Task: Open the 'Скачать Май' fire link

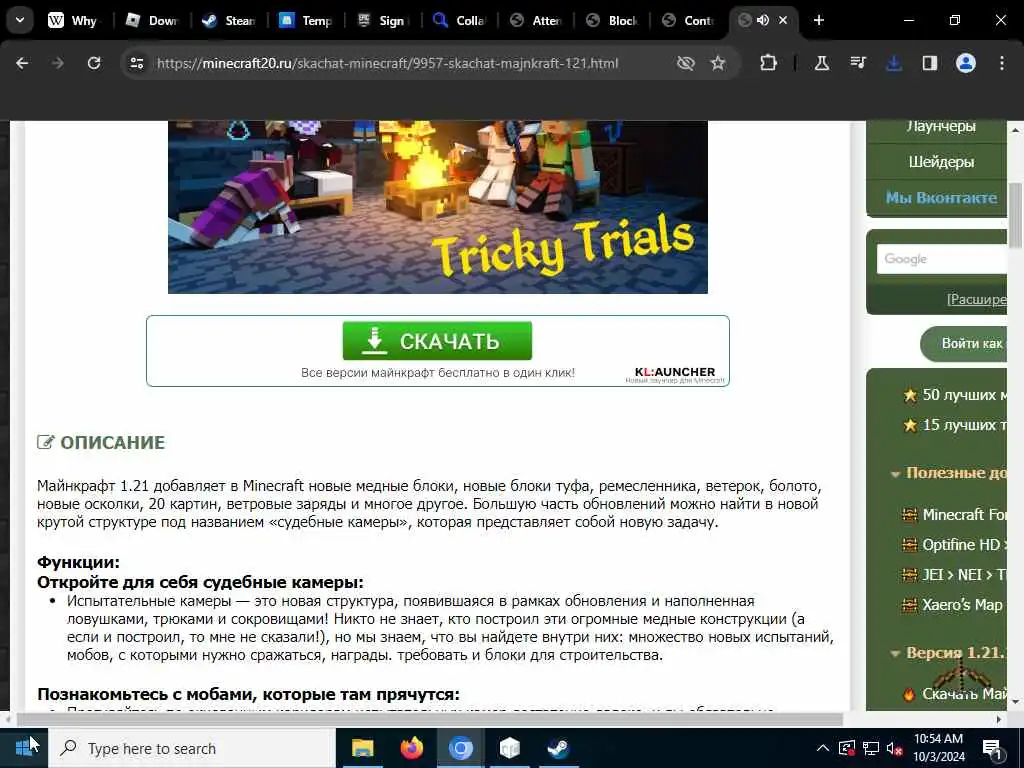Action: tap(963, 694)
